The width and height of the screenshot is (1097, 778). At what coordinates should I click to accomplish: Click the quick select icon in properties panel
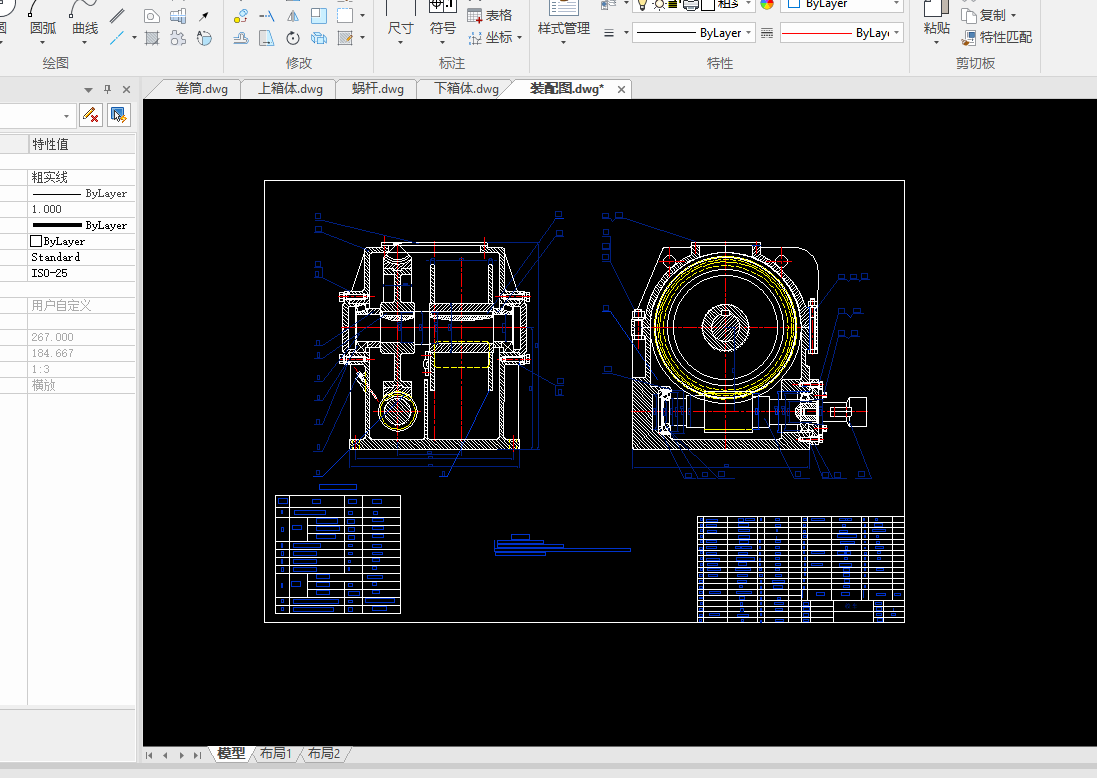point(118,114)
